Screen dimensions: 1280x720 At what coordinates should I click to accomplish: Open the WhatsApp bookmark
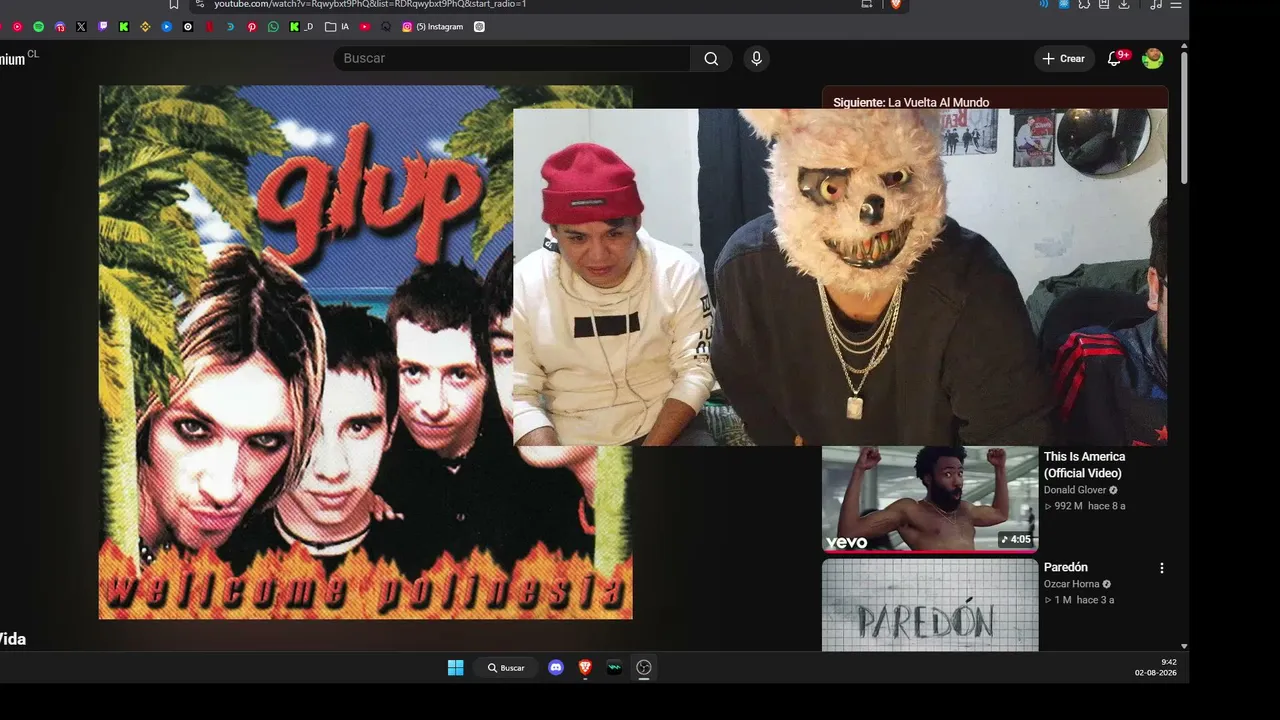tap(273, 27)
